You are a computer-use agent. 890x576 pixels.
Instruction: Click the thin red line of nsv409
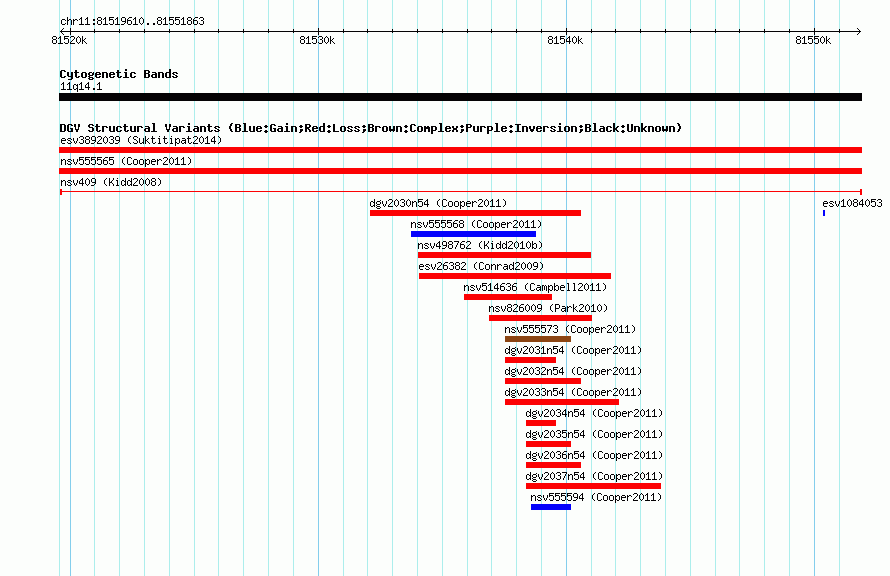460,192
